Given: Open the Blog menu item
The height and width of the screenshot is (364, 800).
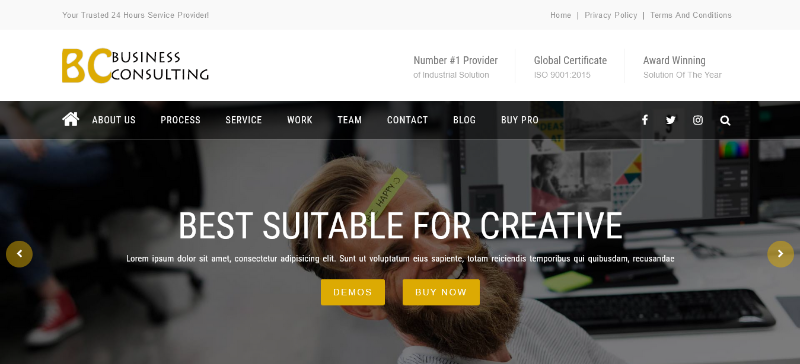Looking at the screenshot, I should (x=464, y=120).
